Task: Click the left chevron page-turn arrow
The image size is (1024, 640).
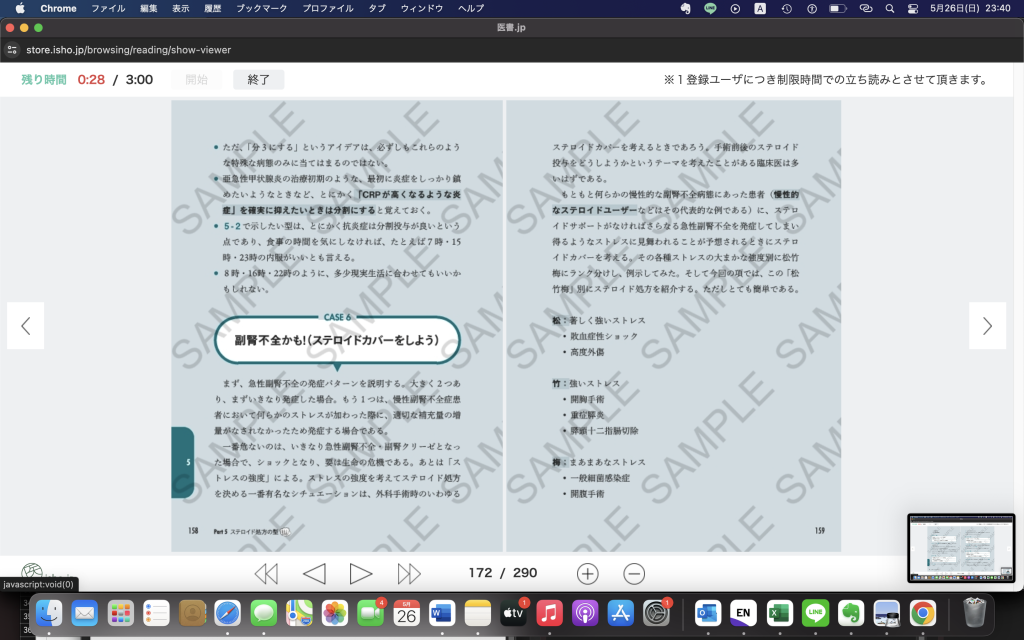Action: pos(26,326)
